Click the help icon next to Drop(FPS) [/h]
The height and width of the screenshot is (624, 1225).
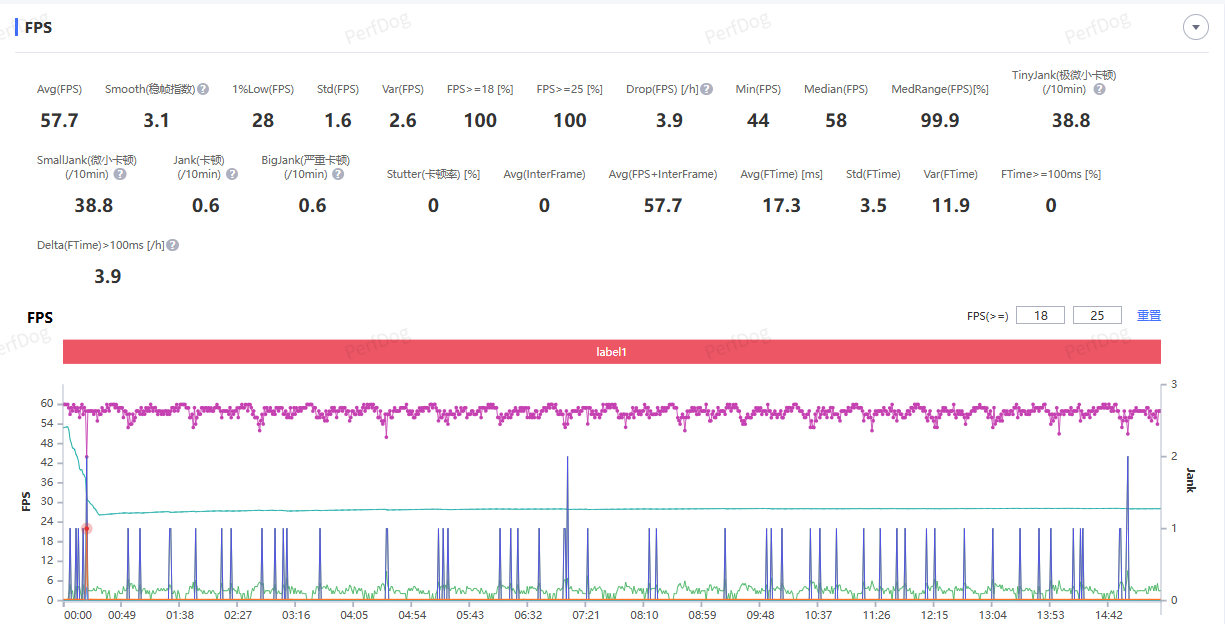[707, 89]
